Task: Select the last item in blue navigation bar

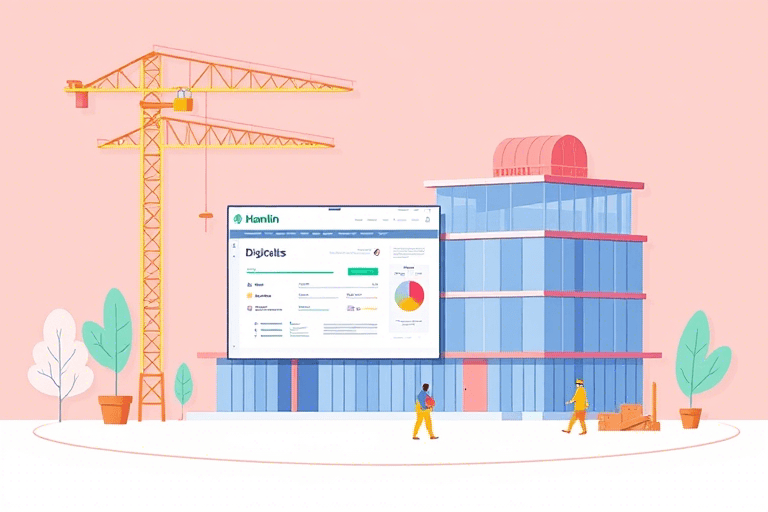Action: click(x=381, y=233)
